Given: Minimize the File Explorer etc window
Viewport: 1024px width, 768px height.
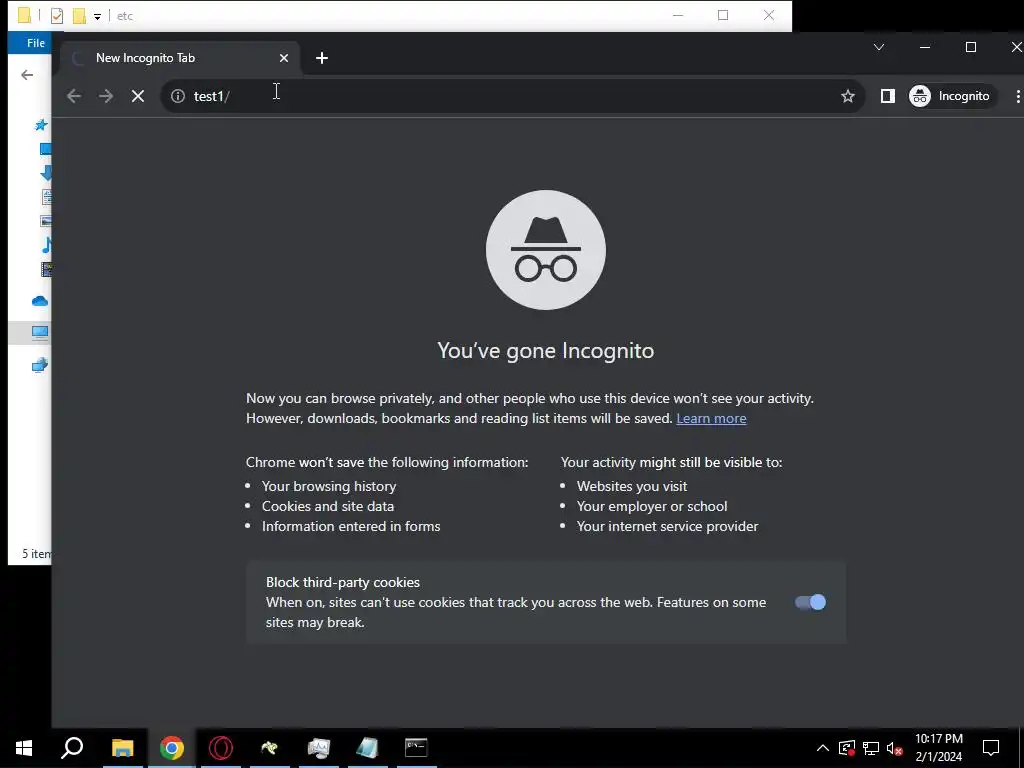Looking at the screenshot, I should (678, 15).
